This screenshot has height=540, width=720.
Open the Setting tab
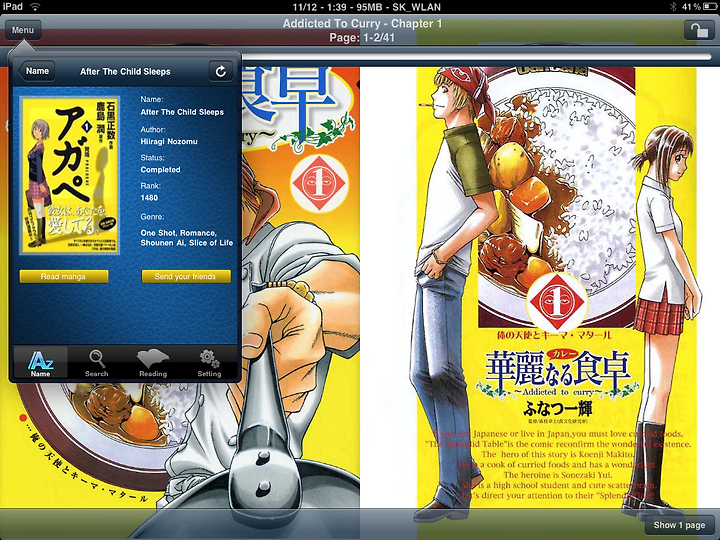tap(209, 363)
